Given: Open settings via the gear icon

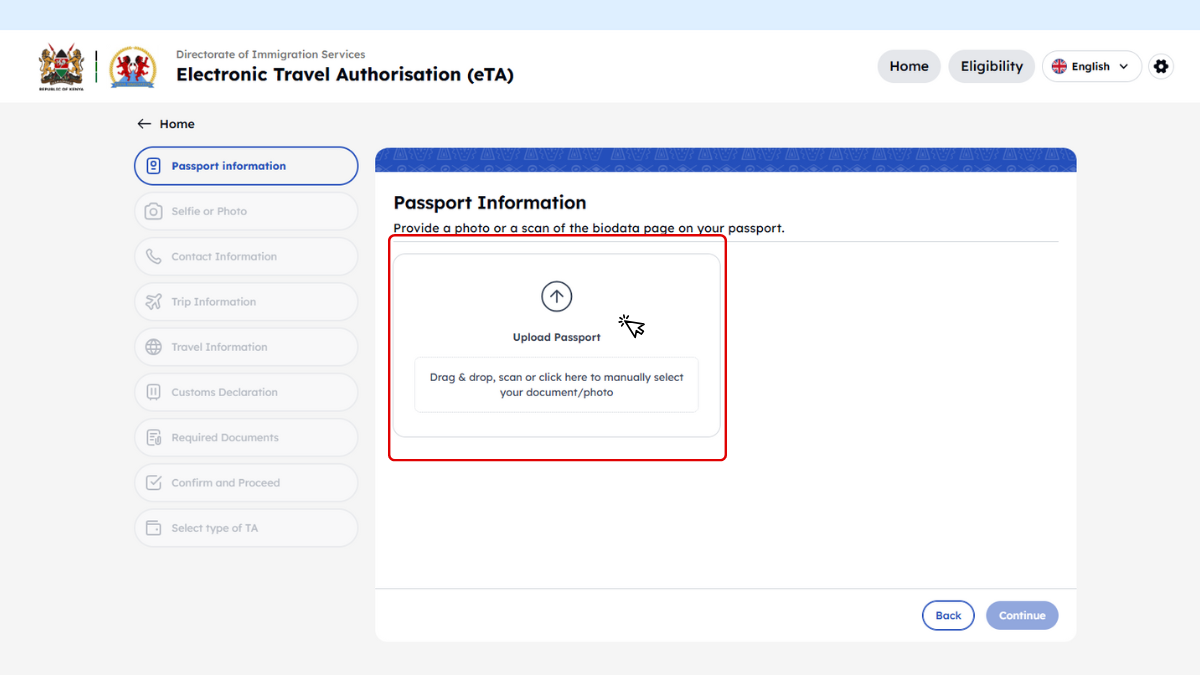Looking at the screenshot, I should point(1160,66).
